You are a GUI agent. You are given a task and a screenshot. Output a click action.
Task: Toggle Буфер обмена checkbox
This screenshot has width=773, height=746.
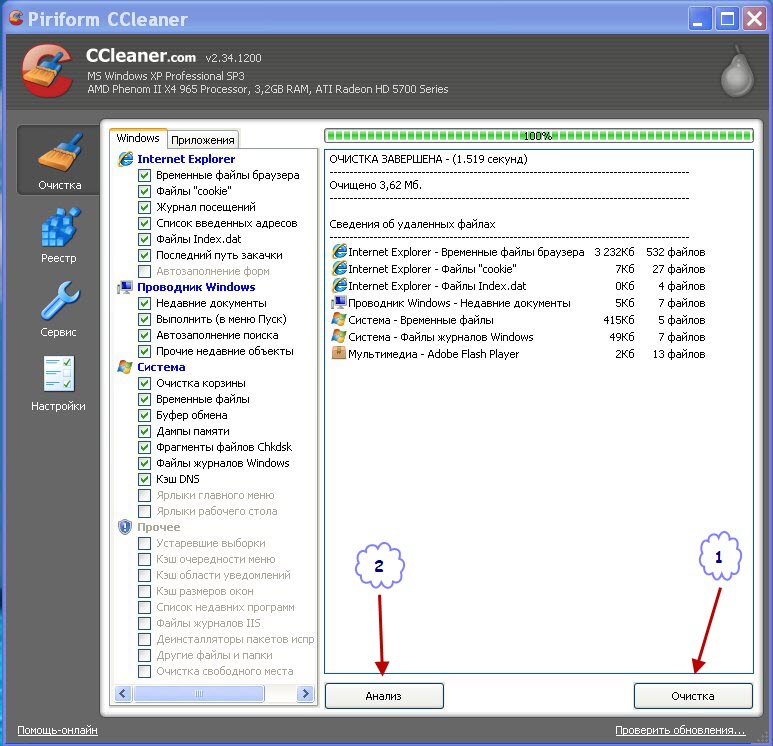tap(144, 415)
